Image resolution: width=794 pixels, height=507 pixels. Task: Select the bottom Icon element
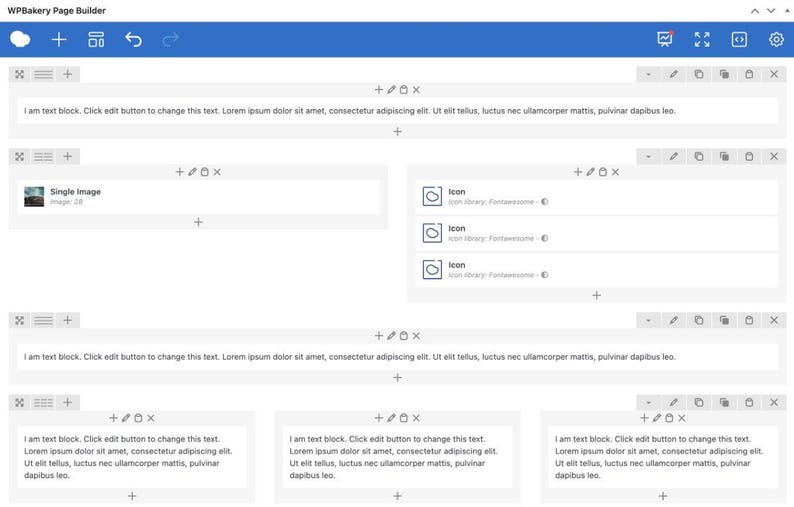tap(597, 270)
